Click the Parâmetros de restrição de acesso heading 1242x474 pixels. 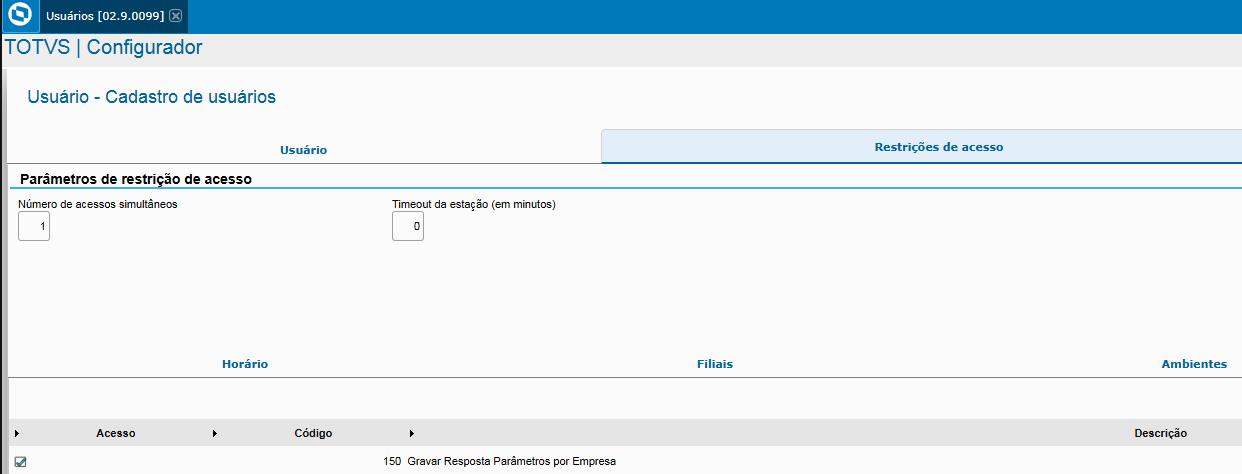point(135,178)
